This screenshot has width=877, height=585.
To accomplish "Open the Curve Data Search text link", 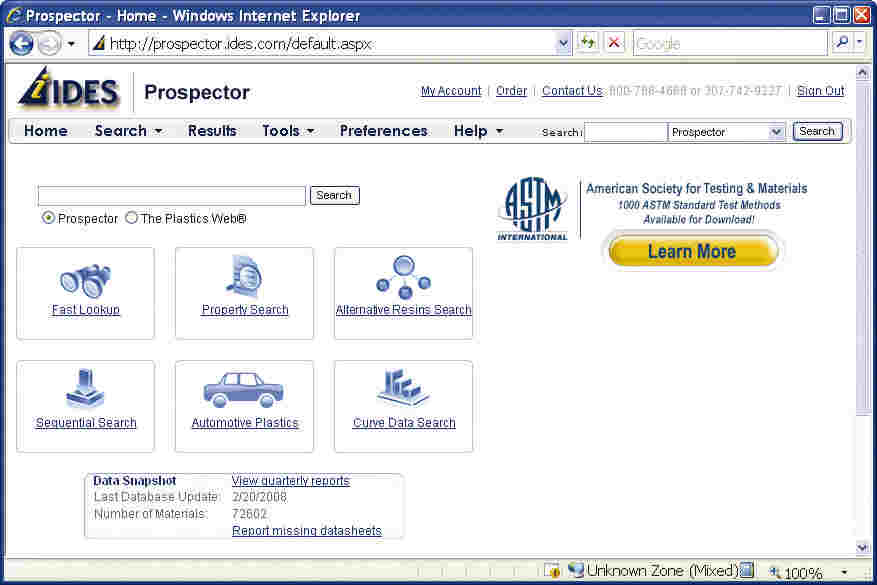I will (404, 423).
